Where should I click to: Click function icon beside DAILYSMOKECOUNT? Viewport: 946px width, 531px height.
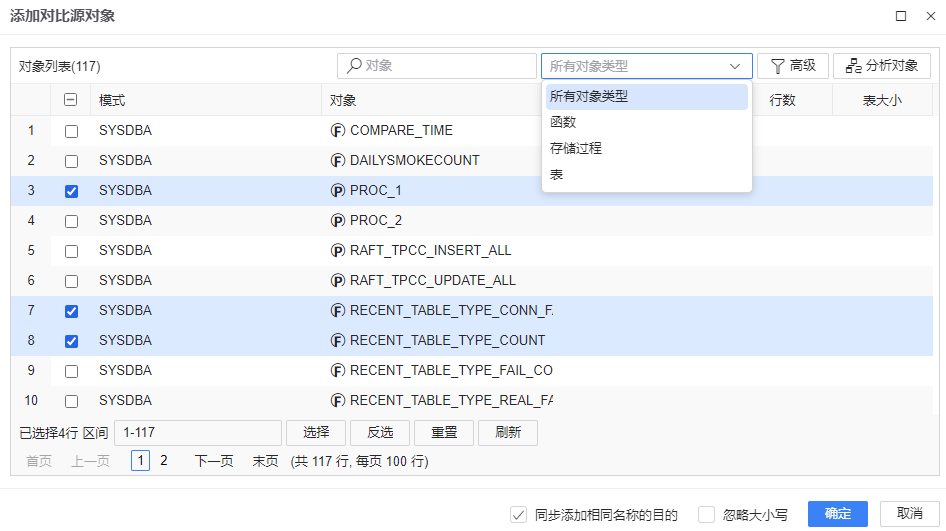pos(338,161)
